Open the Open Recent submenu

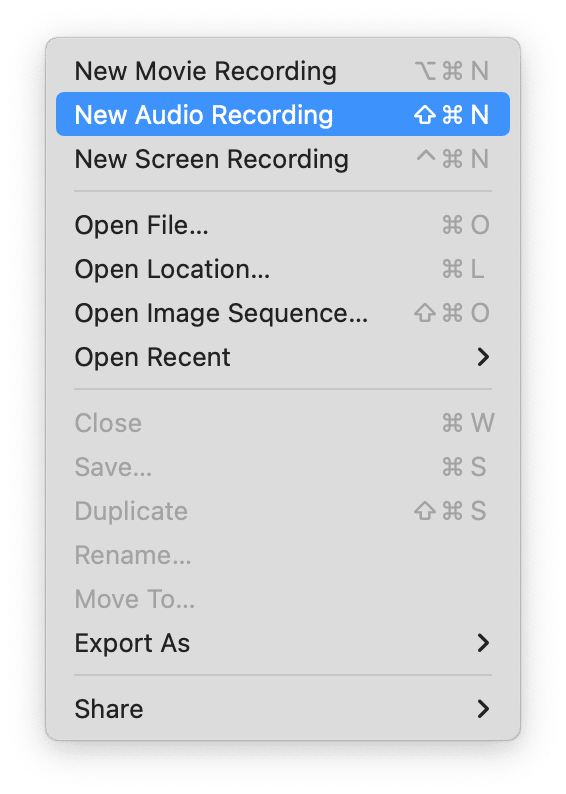click(x=282, y=357)
